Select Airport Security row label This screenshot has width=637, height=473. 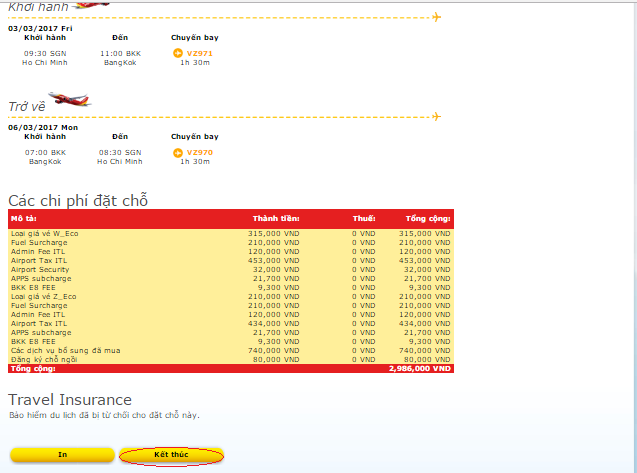point(40,269)
